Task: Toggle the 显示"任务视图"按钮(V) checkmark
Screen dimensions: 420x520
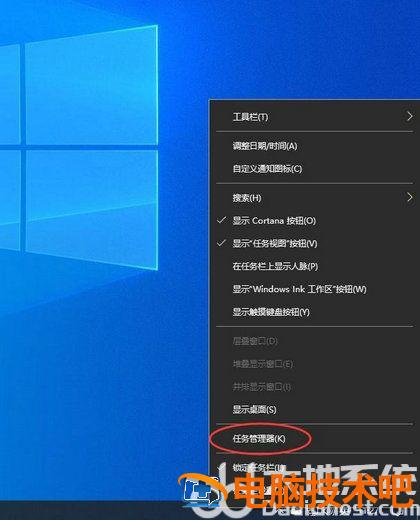Action: coord(221,243)
